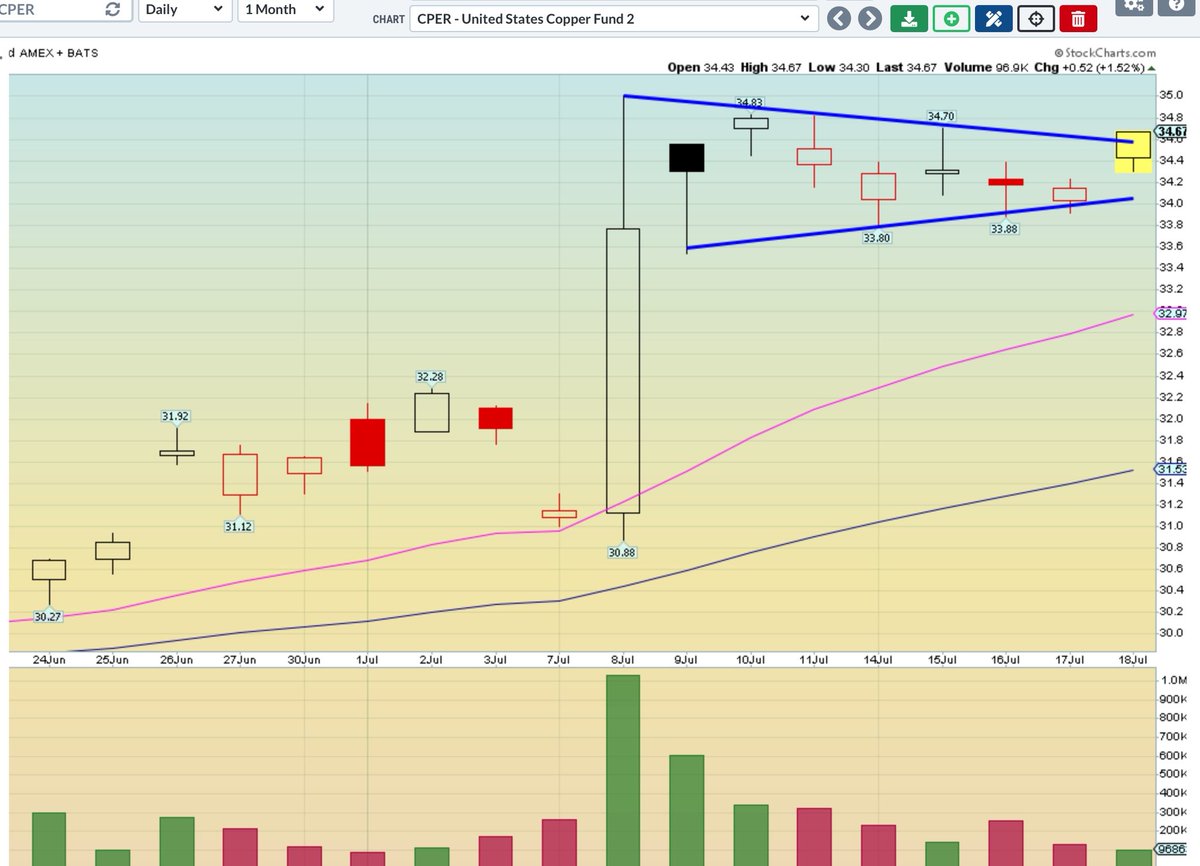This screenshot has height=866, width=1200.
Task: Click the AMEX + BATS exchange label
Action: coord(58,52)
